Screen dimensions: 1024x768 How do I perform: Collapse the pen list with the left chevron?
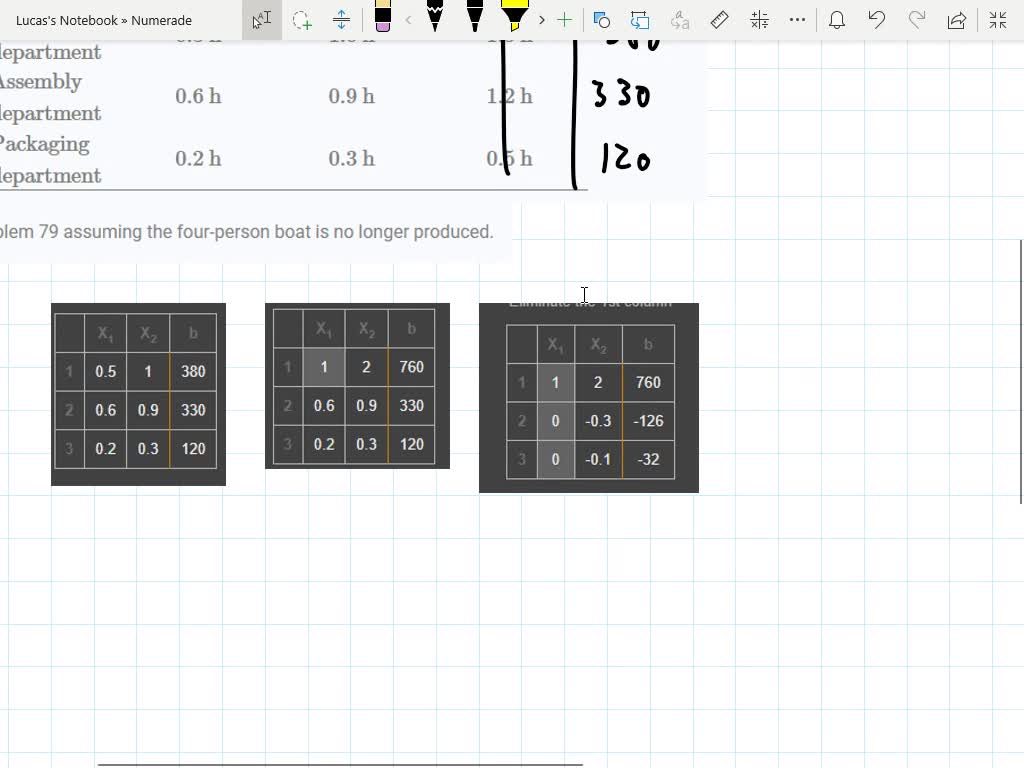pyautogui.click(x=407, y=19)
